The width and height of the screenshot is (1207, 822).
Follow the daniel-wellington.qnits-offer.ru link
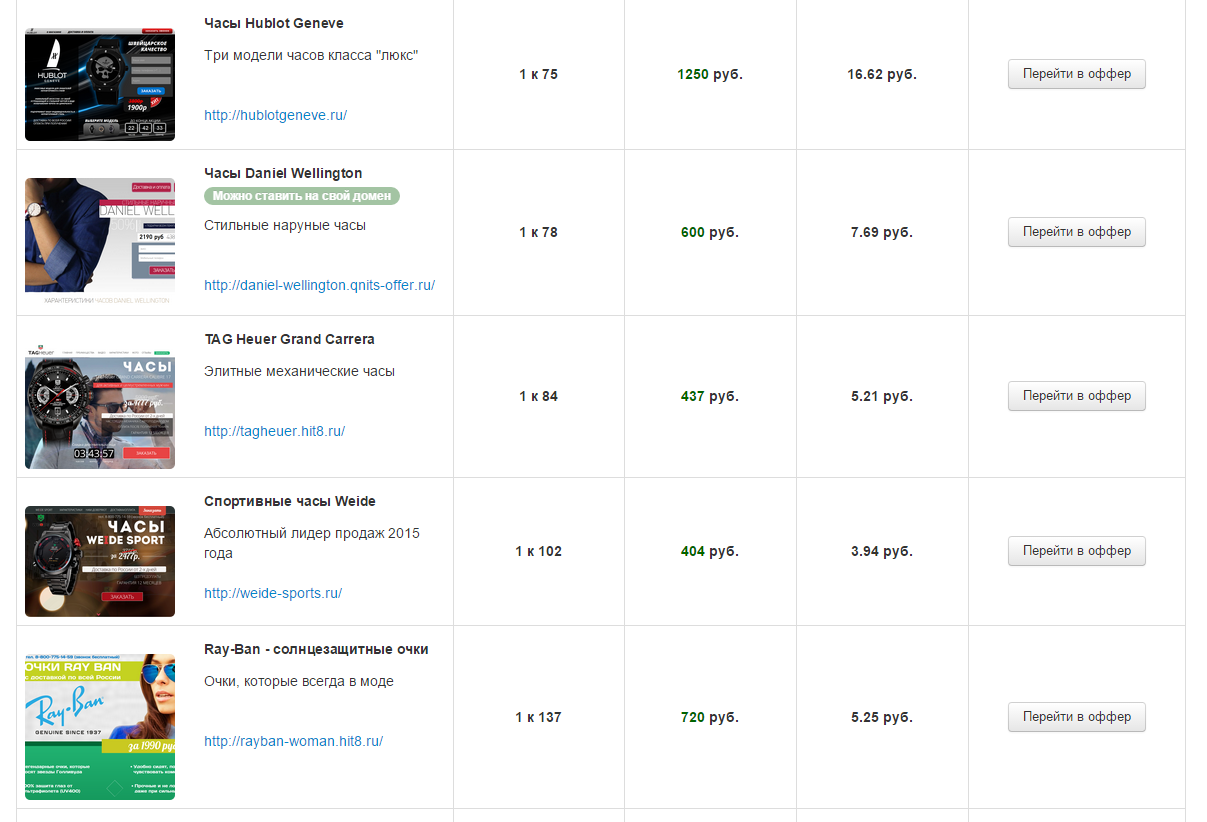[x=319, y=285]
